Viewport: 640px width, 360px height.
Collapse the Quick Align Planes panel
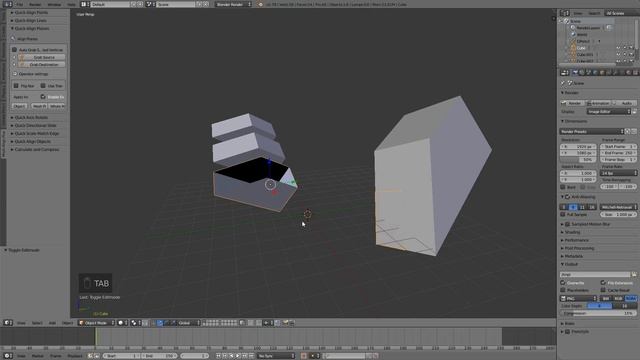click(x=32, y=29)
